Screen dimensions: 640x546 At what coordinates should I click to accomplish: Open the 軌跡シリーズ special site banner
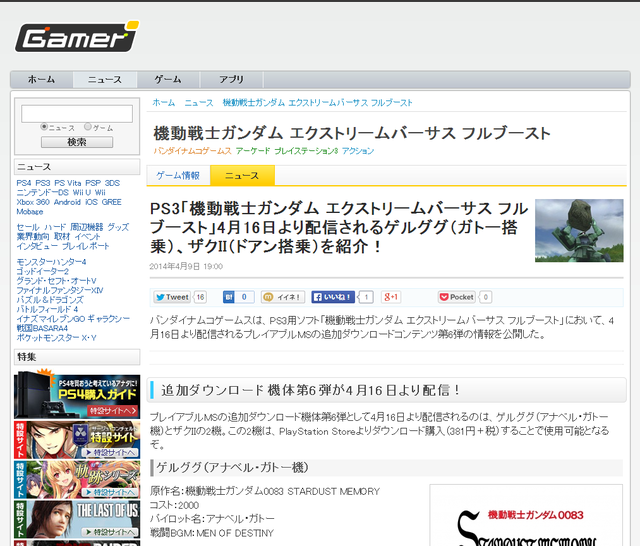pos(77,479)
